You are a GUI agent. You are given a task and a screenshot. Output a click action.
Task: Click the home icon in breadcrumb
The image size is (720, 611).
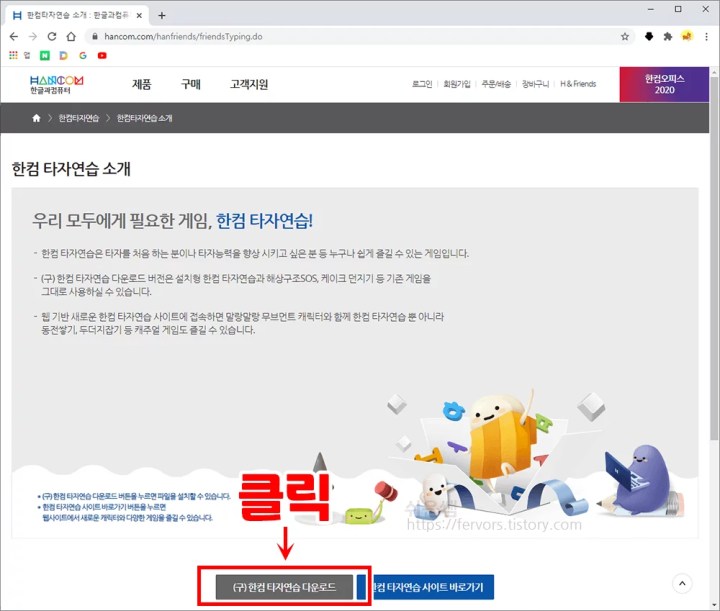(x=36, y=118)
